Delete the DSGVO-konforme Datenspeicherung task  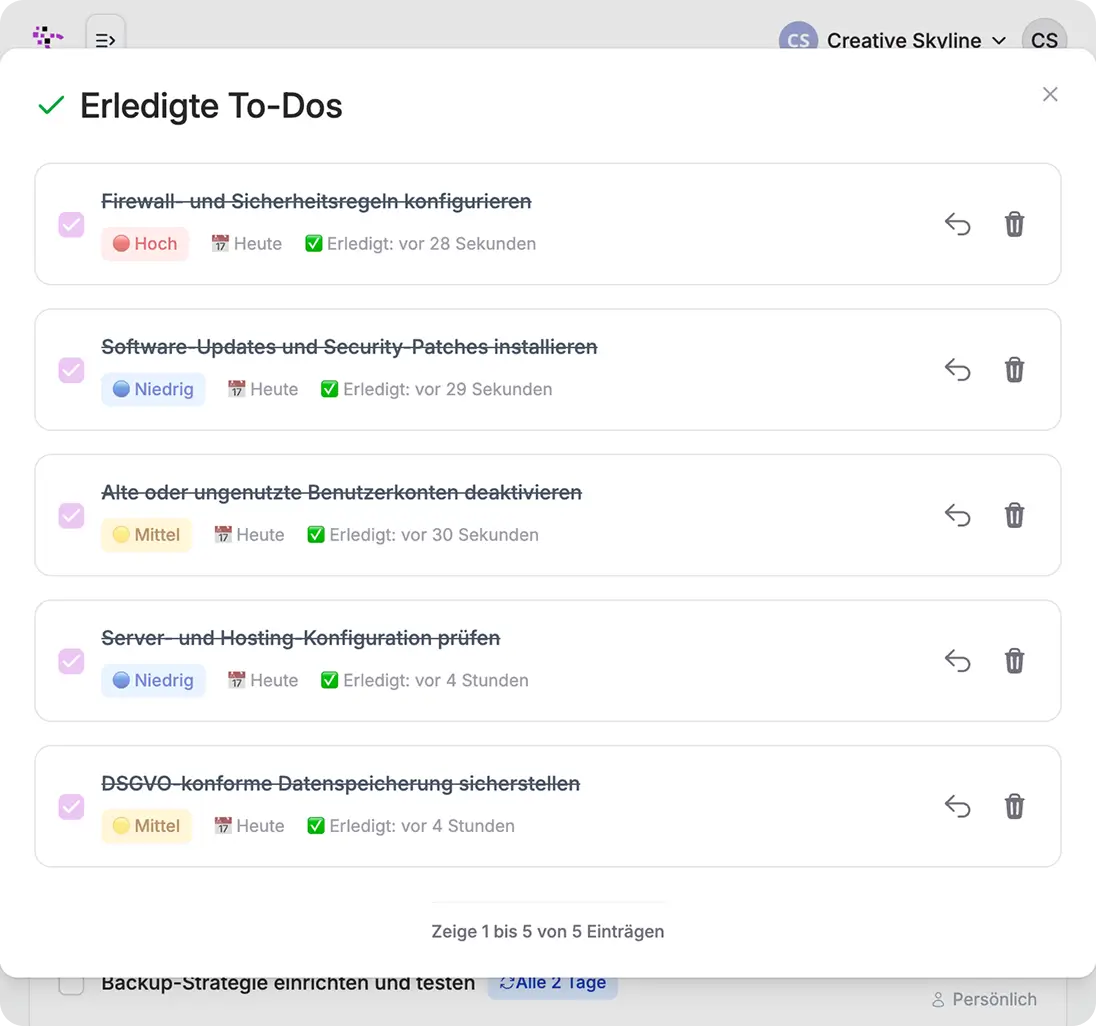pos(1014,807)
